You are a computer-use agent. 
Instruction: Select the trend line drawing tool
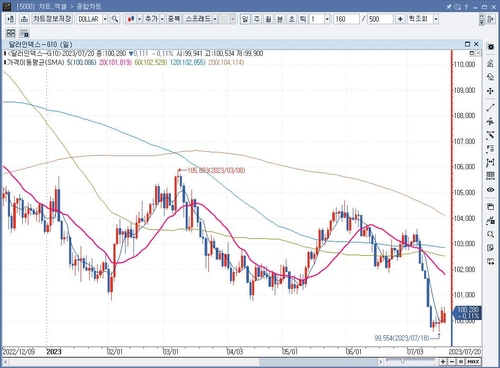491,108
